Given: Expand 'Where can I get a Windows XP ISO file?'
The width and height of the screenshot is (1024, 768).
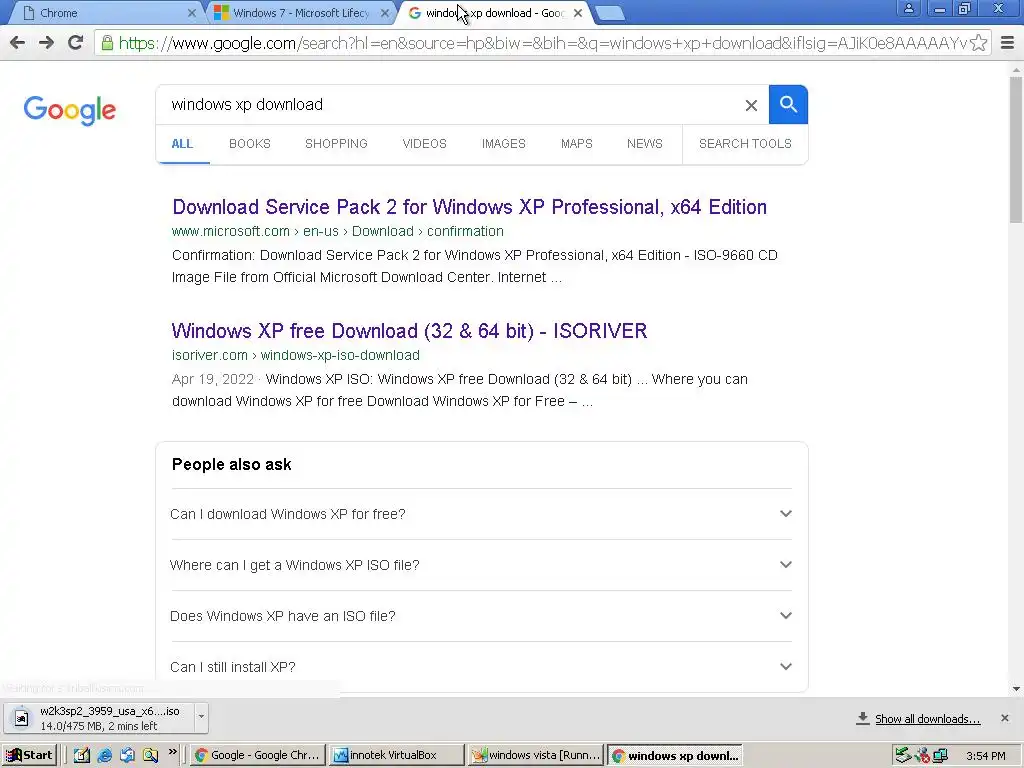Looking at the screenshot, I should point(481,565).
